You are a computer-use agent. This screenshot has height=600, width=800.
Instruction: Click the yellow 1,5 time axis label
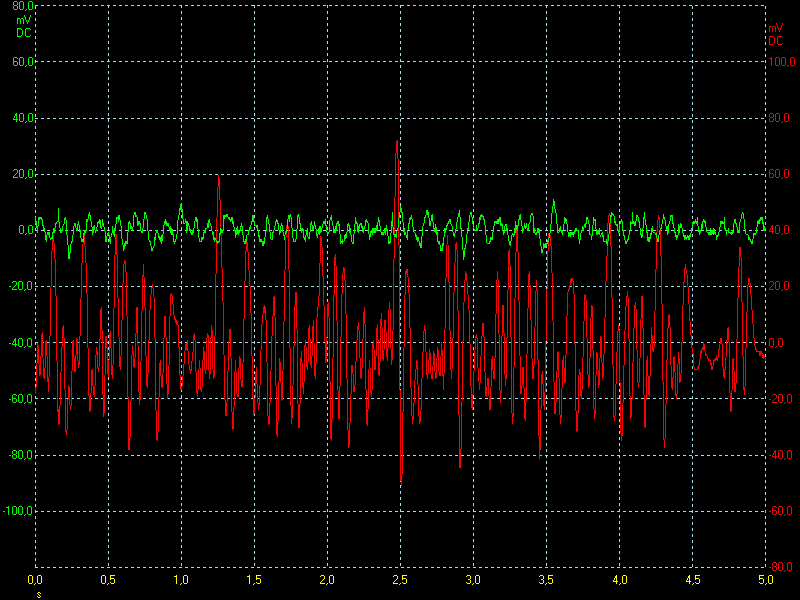(254, 580)
